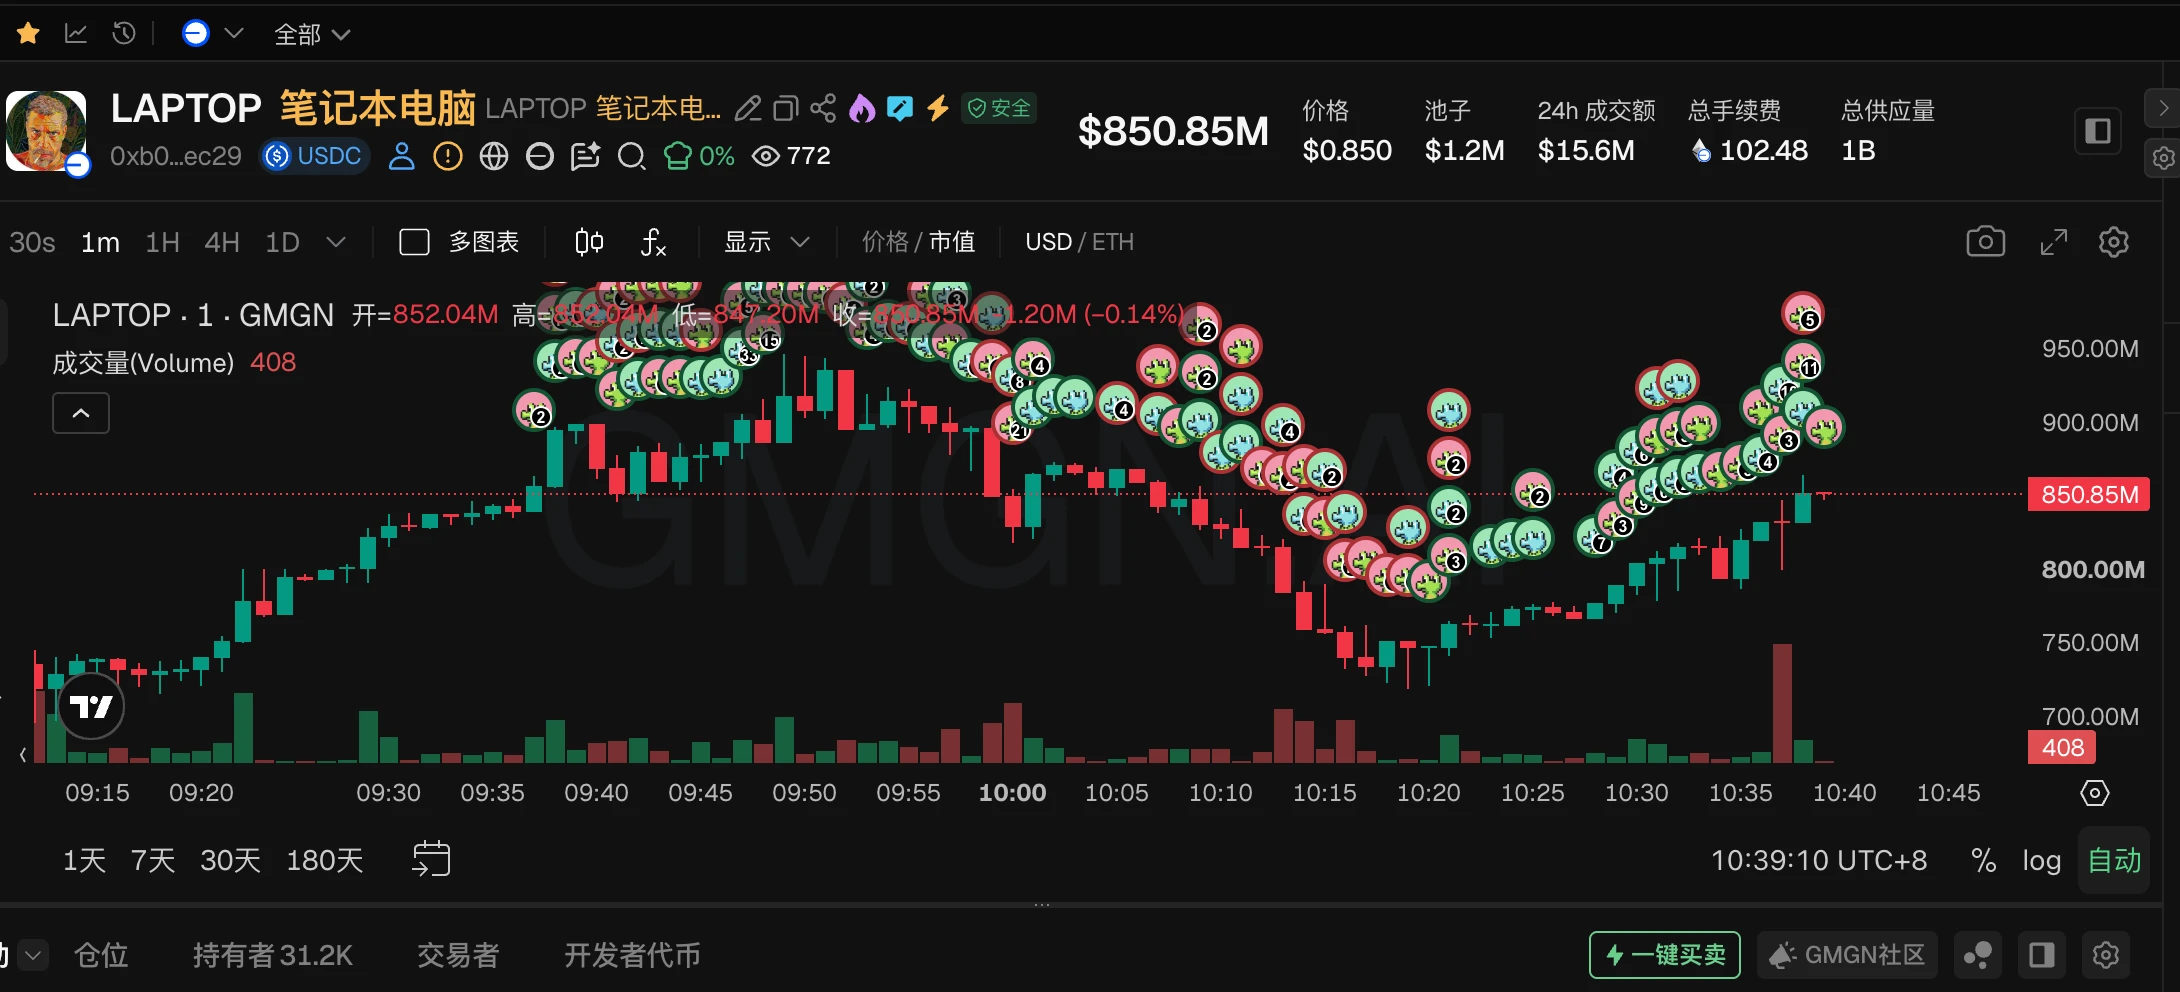
Task: Share the LAPTOP token
Action: point(823,108)
